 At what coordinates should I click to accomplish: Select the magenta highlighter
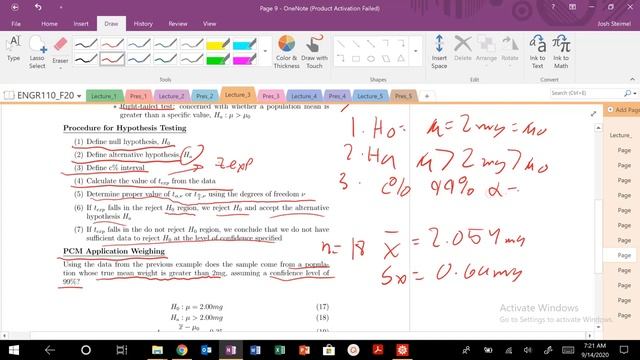[x=244, y=59]
